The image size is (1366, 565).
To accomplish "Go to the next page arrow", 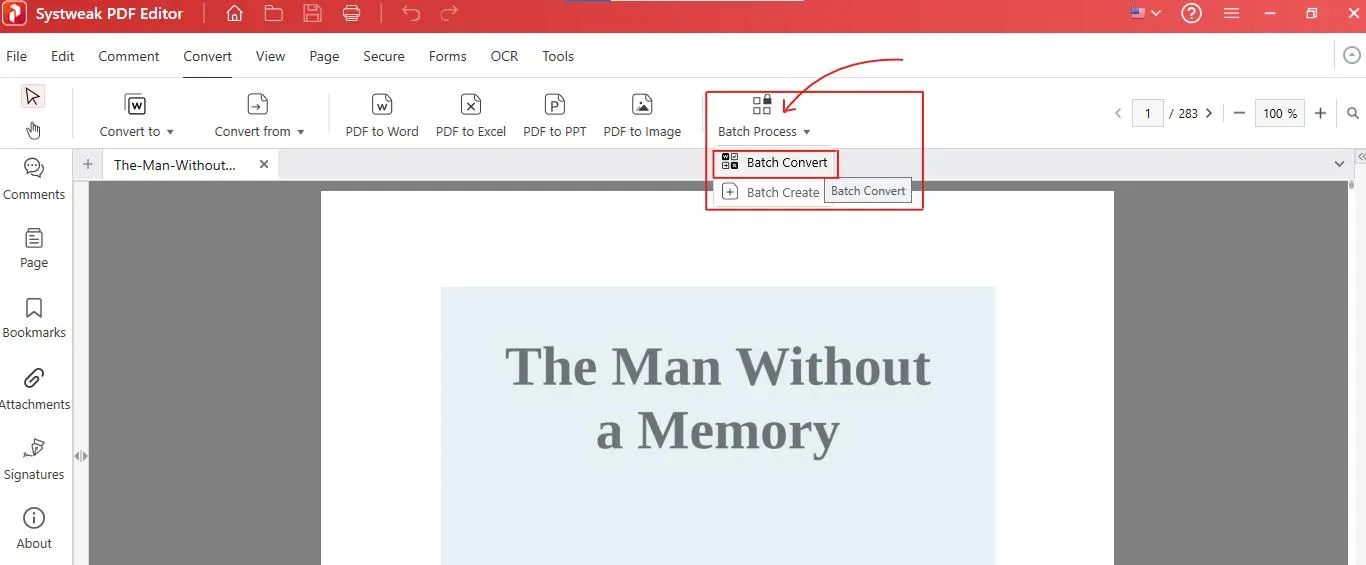I will (x=1209, y=114).
